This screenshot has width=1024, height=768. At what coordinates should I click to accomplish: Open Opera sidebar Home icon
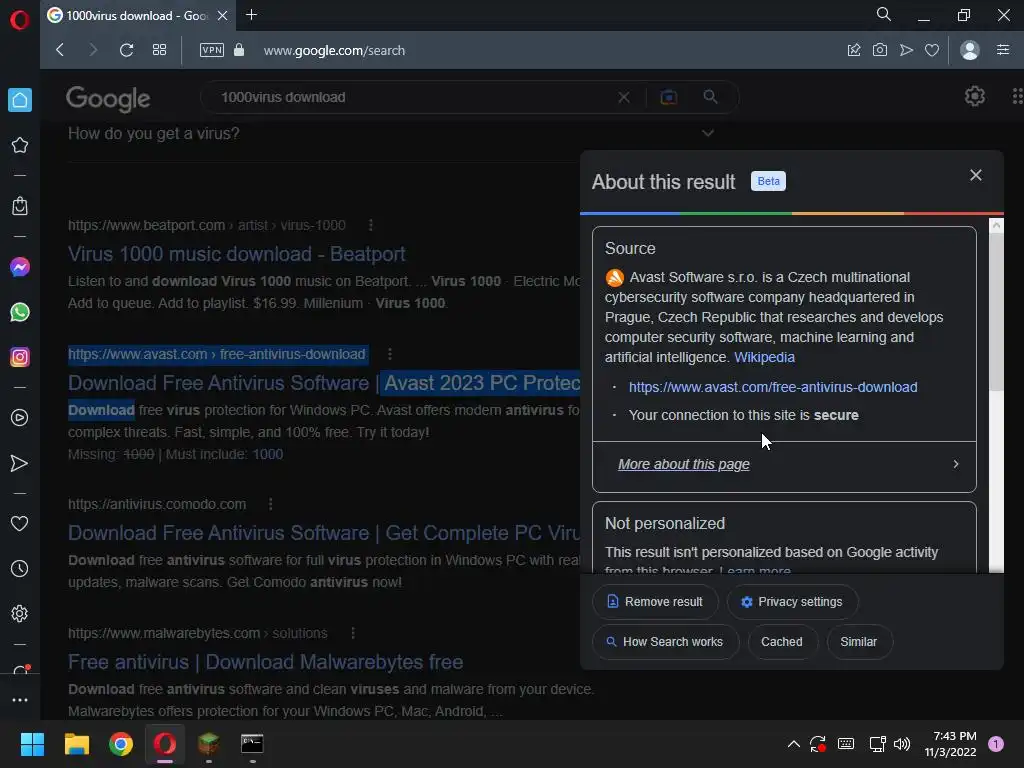point(20,100)
